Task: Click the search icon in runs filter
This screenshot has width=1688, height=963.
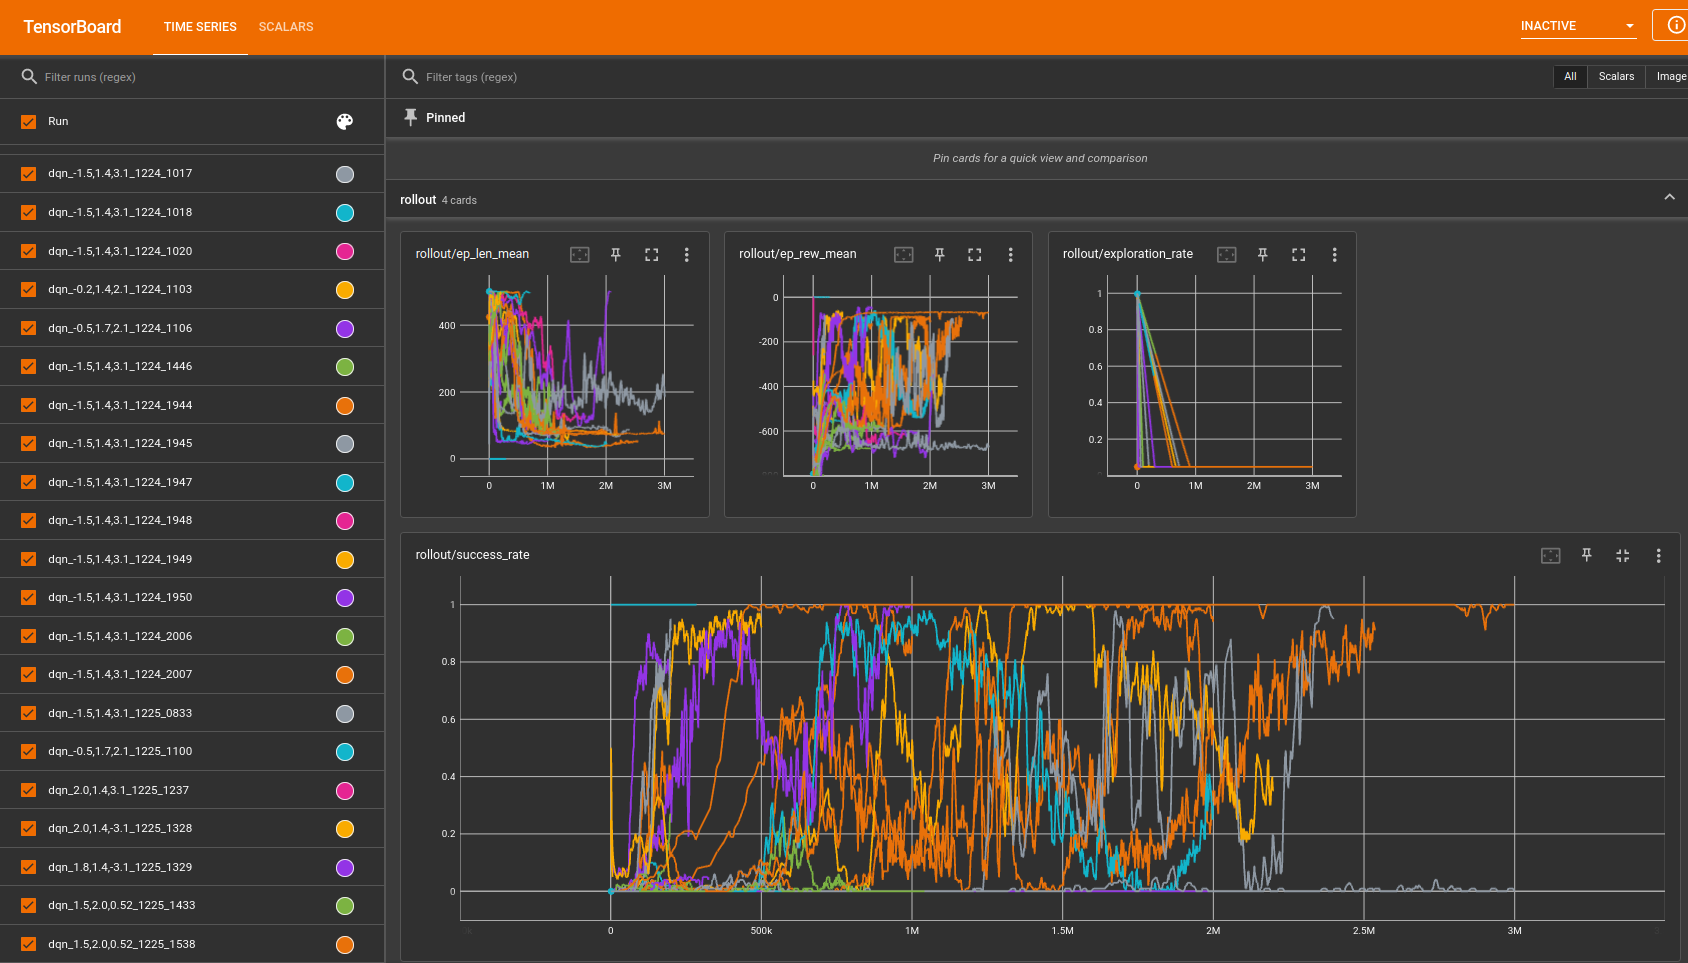Action: (x=29, y=77)
